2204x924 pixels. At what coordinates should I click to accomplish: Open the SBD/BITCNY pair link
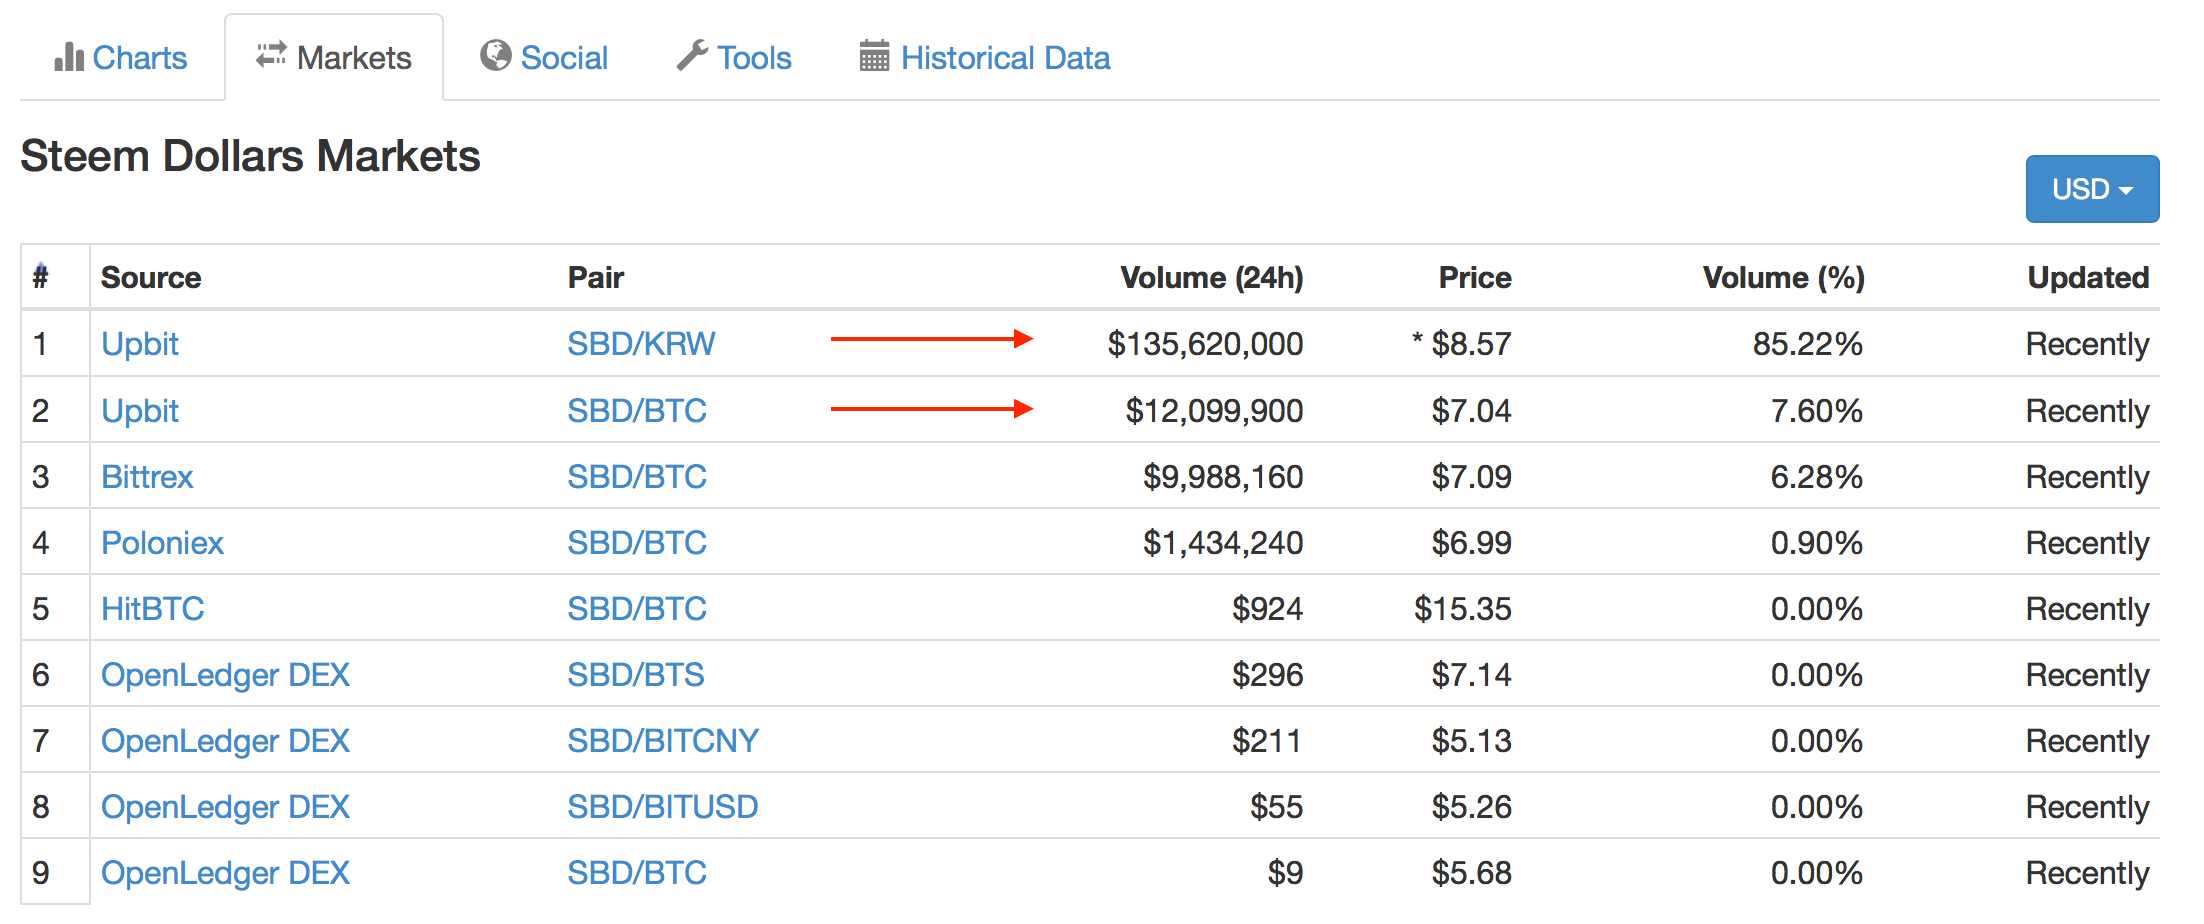[663, 741]
